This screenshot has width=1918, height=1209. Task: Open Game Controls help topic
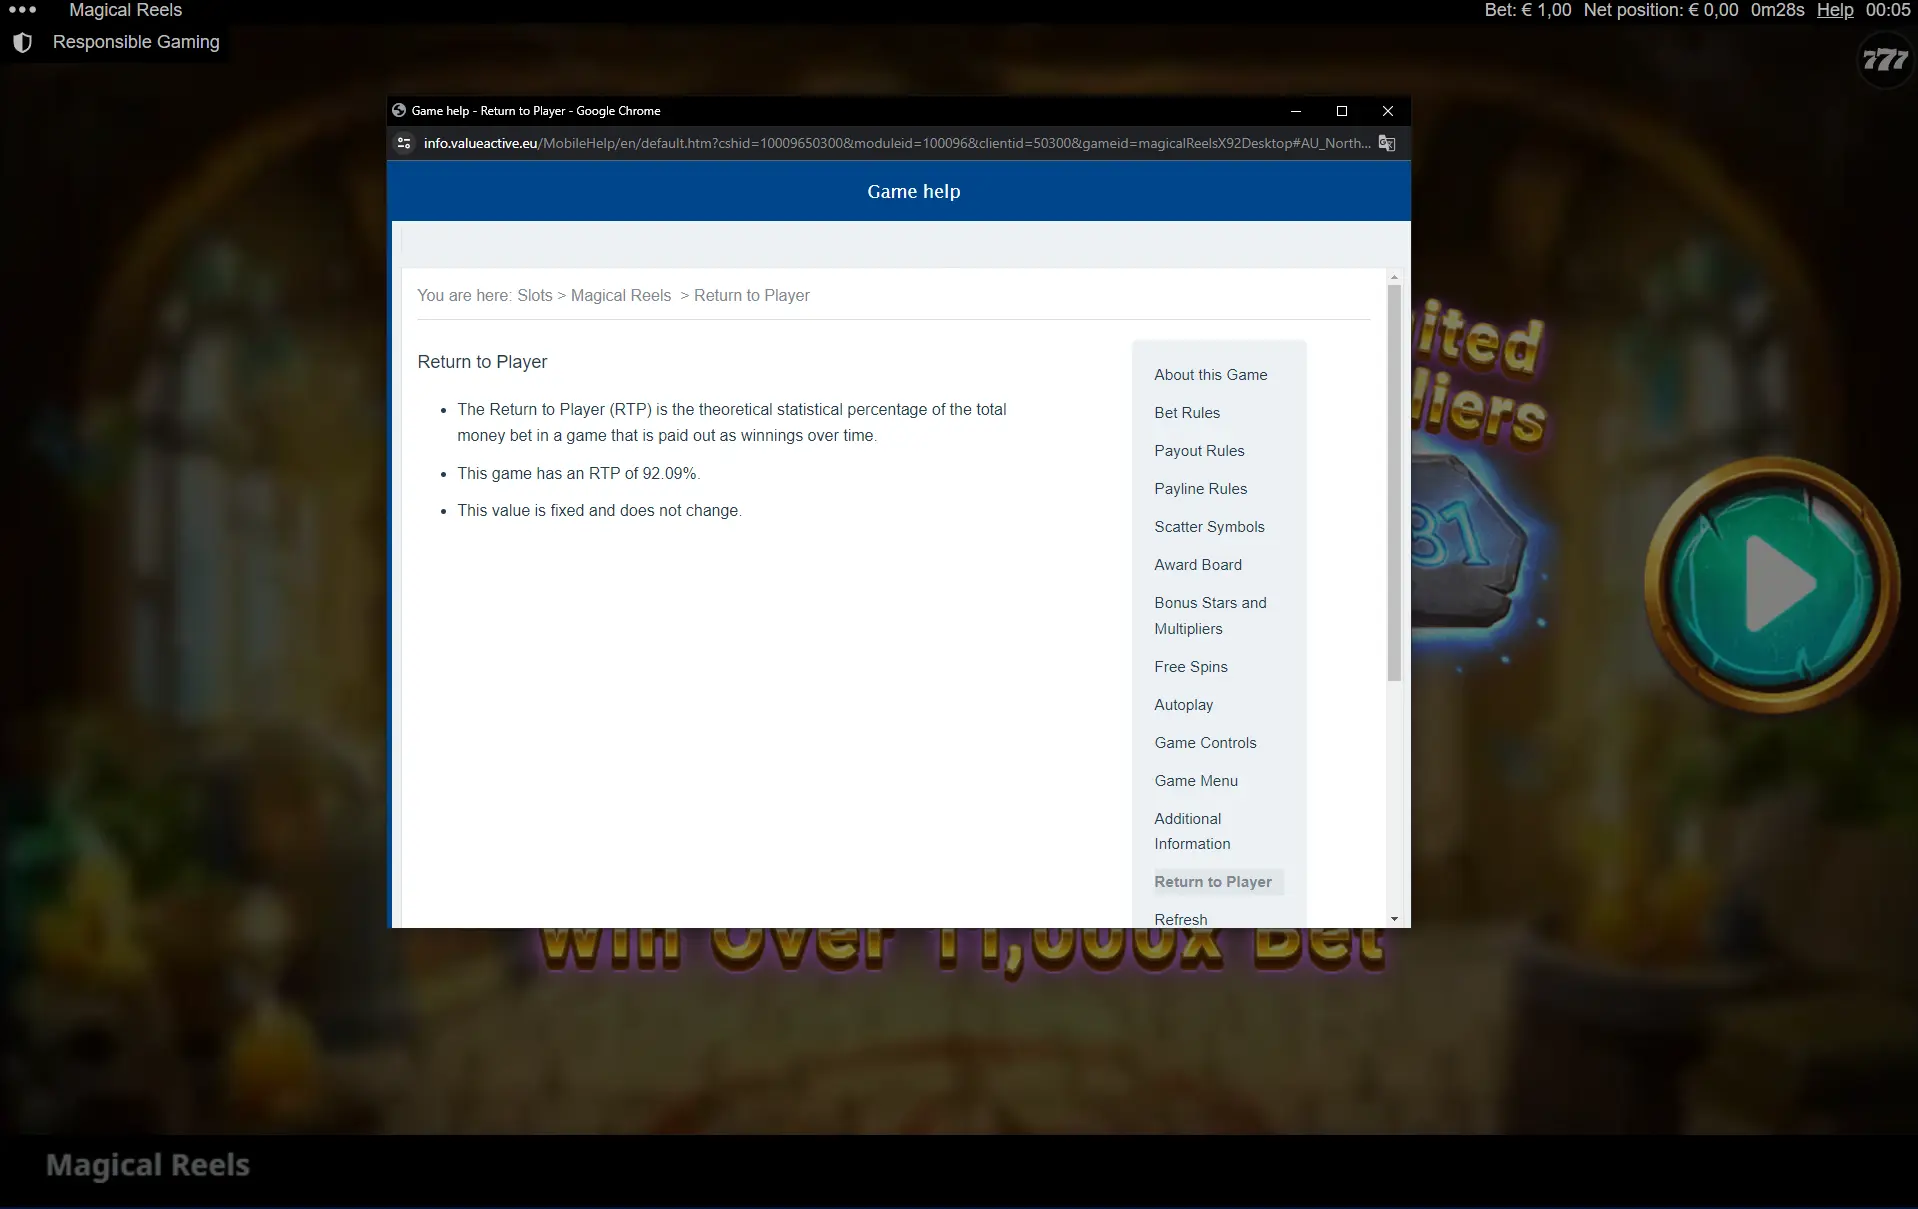pyautogui.click(x=1205, y=743)
